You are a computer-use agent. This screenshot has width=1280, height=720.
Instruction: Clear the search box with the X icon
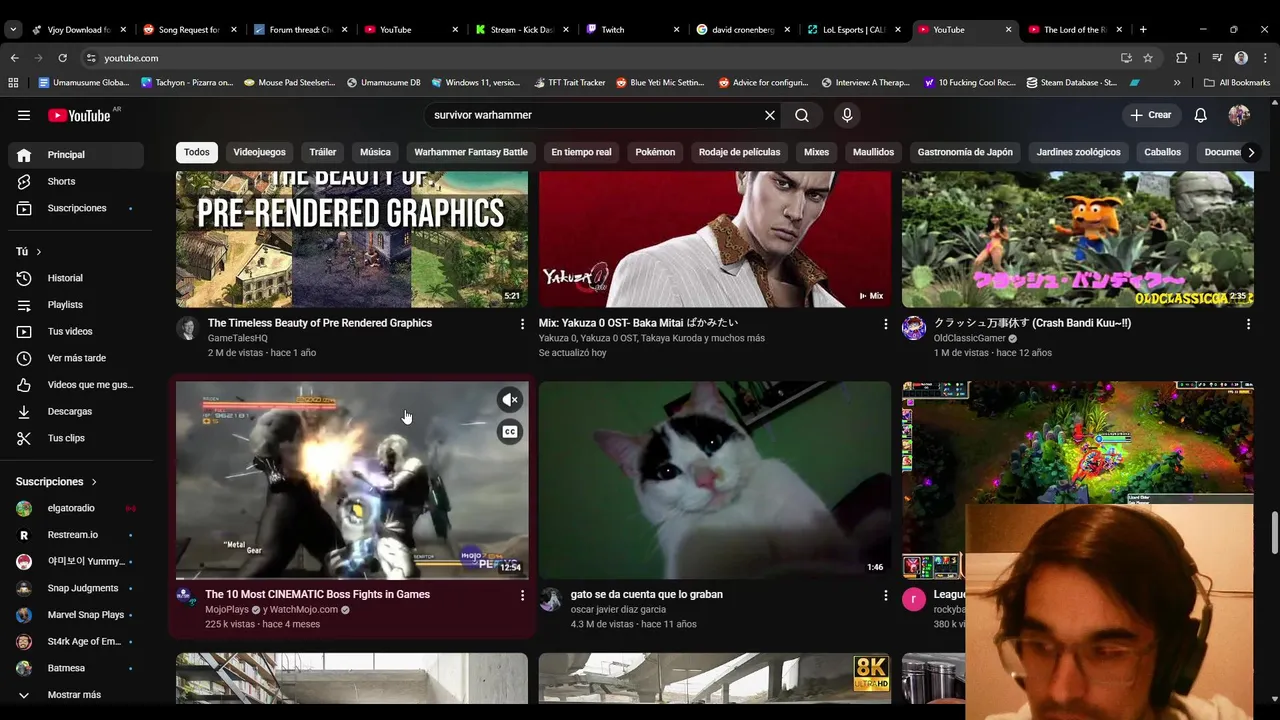tap(770, 115)
